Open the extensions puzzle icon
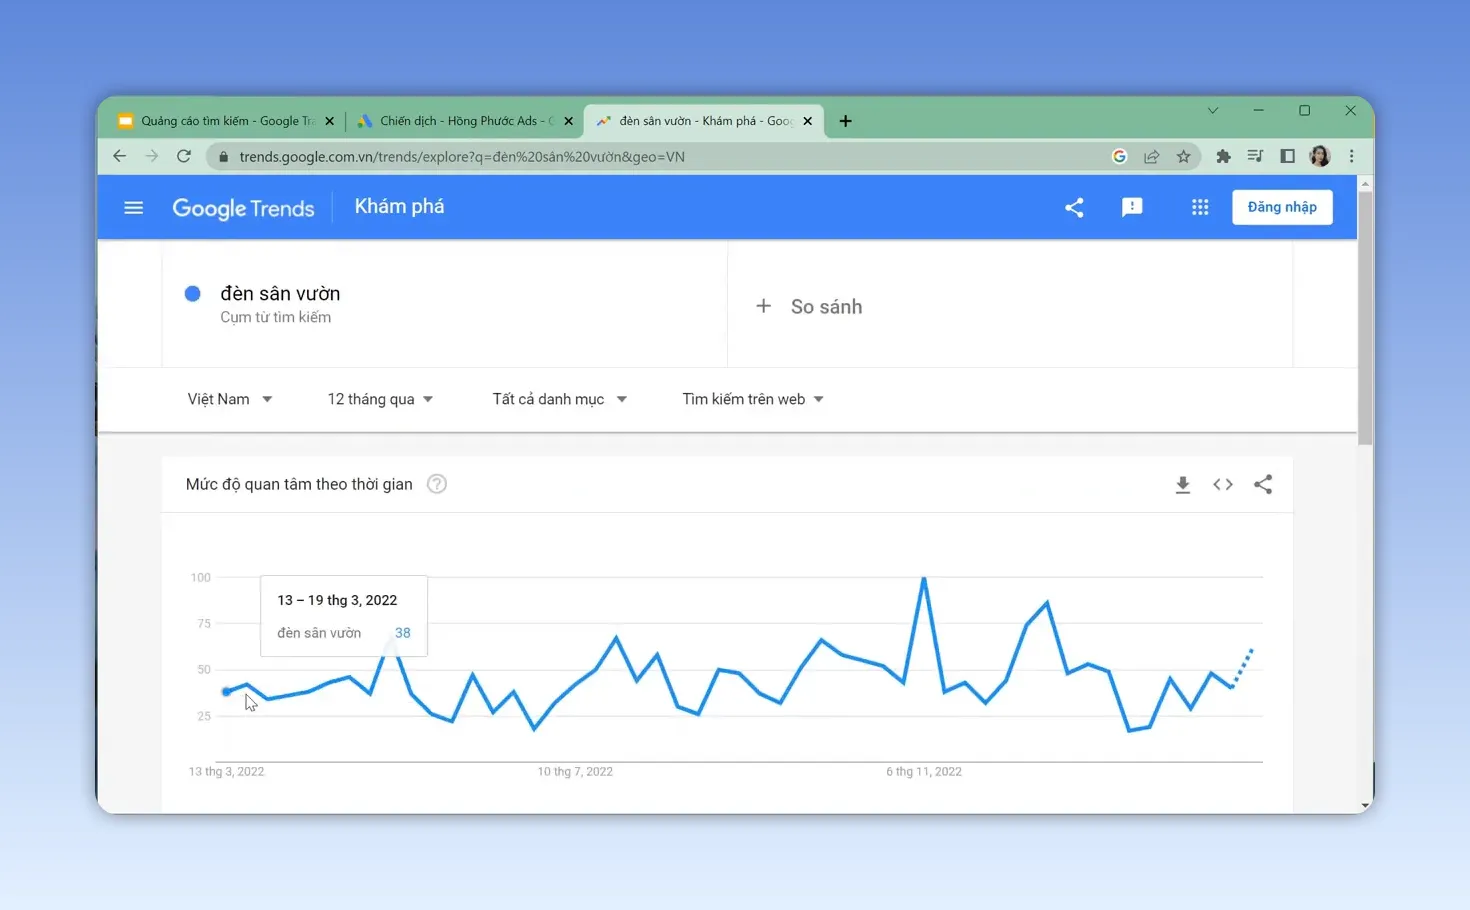This screenshot has height=910, width=1470. [x=1223, y=156]
